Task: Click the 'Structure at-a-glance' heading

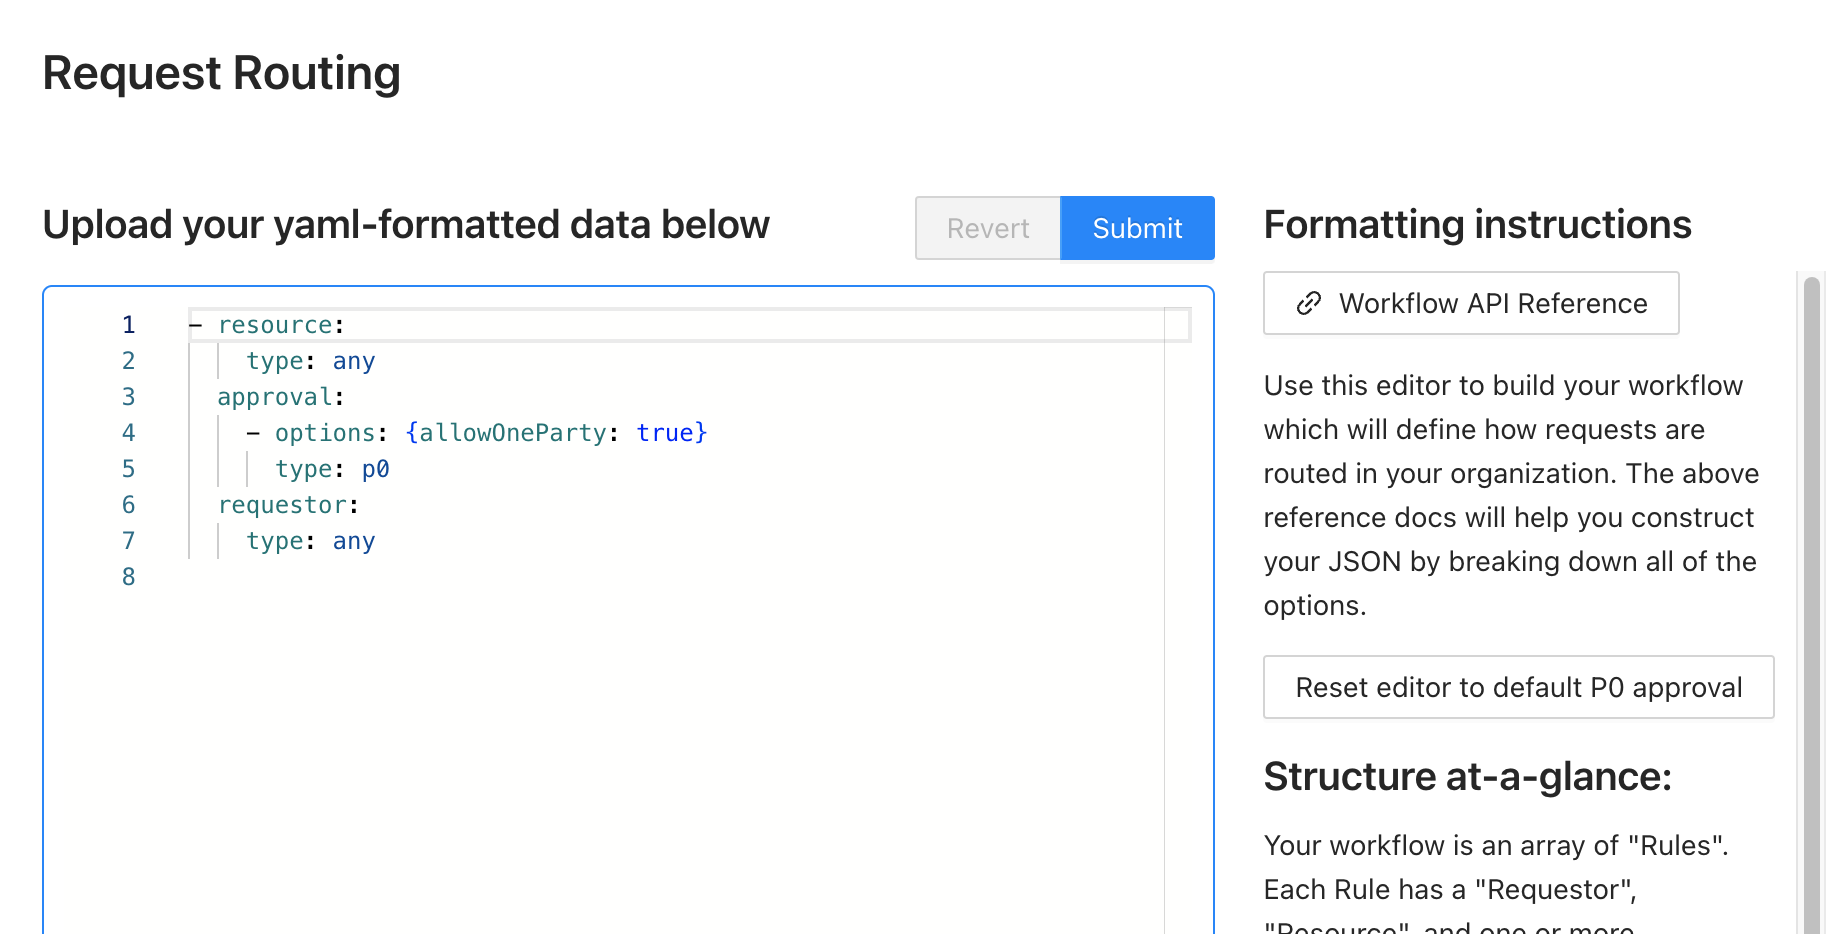Action: click(x=1467, y=777)
